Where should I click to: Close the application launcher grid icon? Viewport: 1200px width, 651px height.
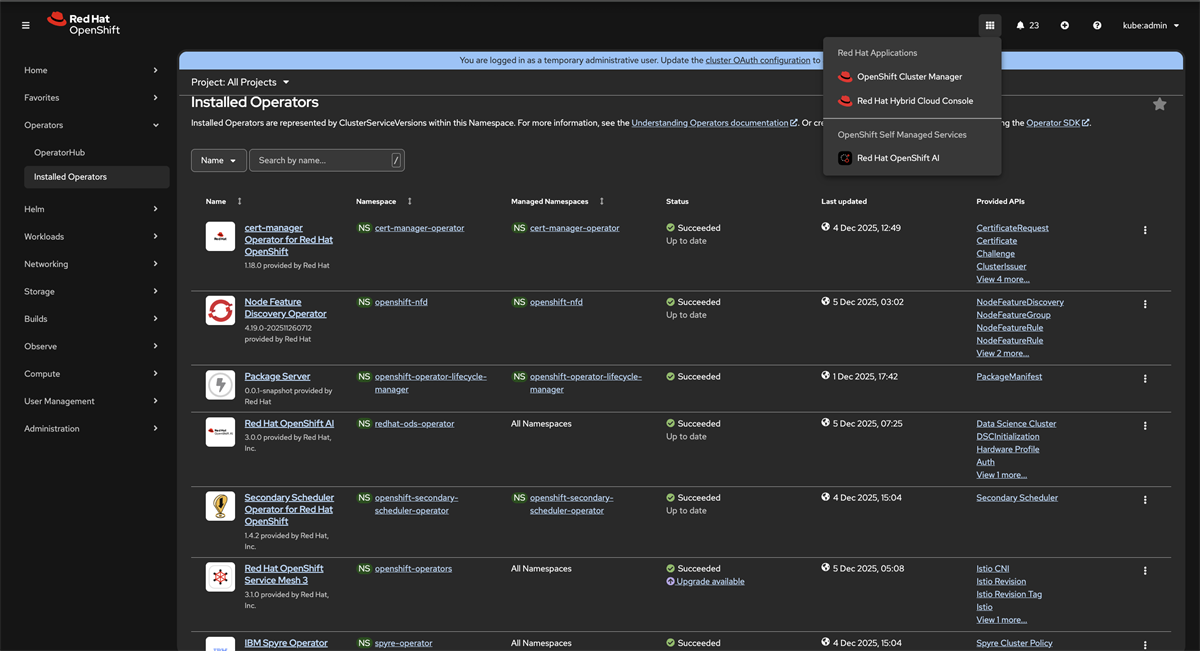990,25
